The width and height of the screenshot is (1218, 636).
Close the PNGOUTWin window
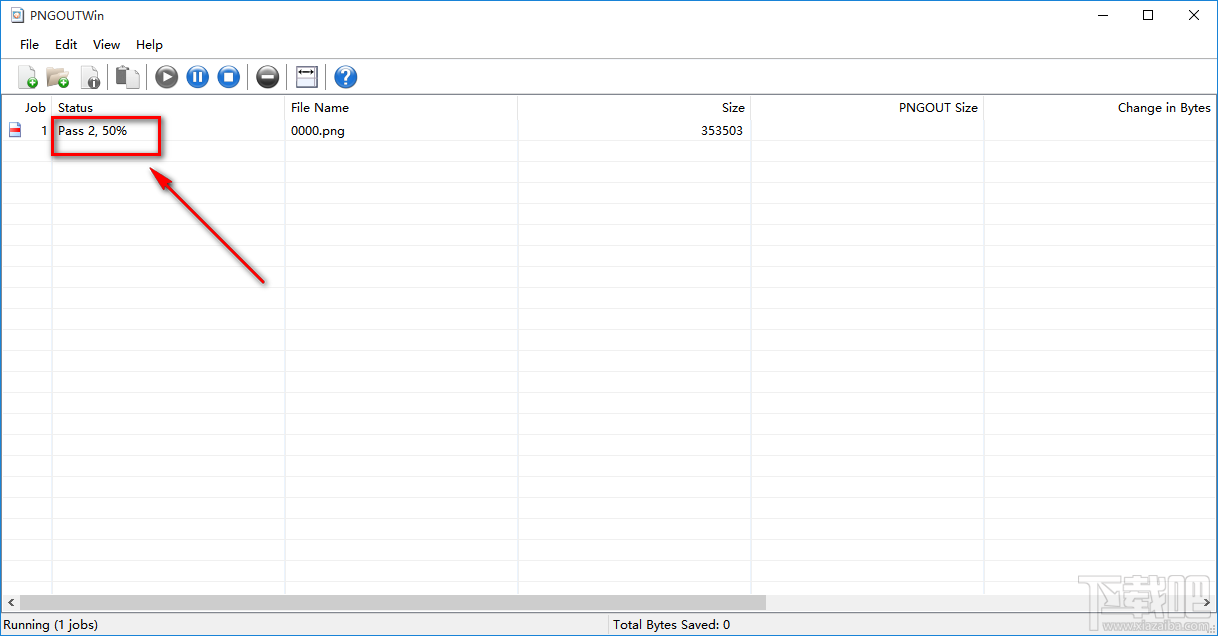pyautogui.click(x=1194, y=15)
